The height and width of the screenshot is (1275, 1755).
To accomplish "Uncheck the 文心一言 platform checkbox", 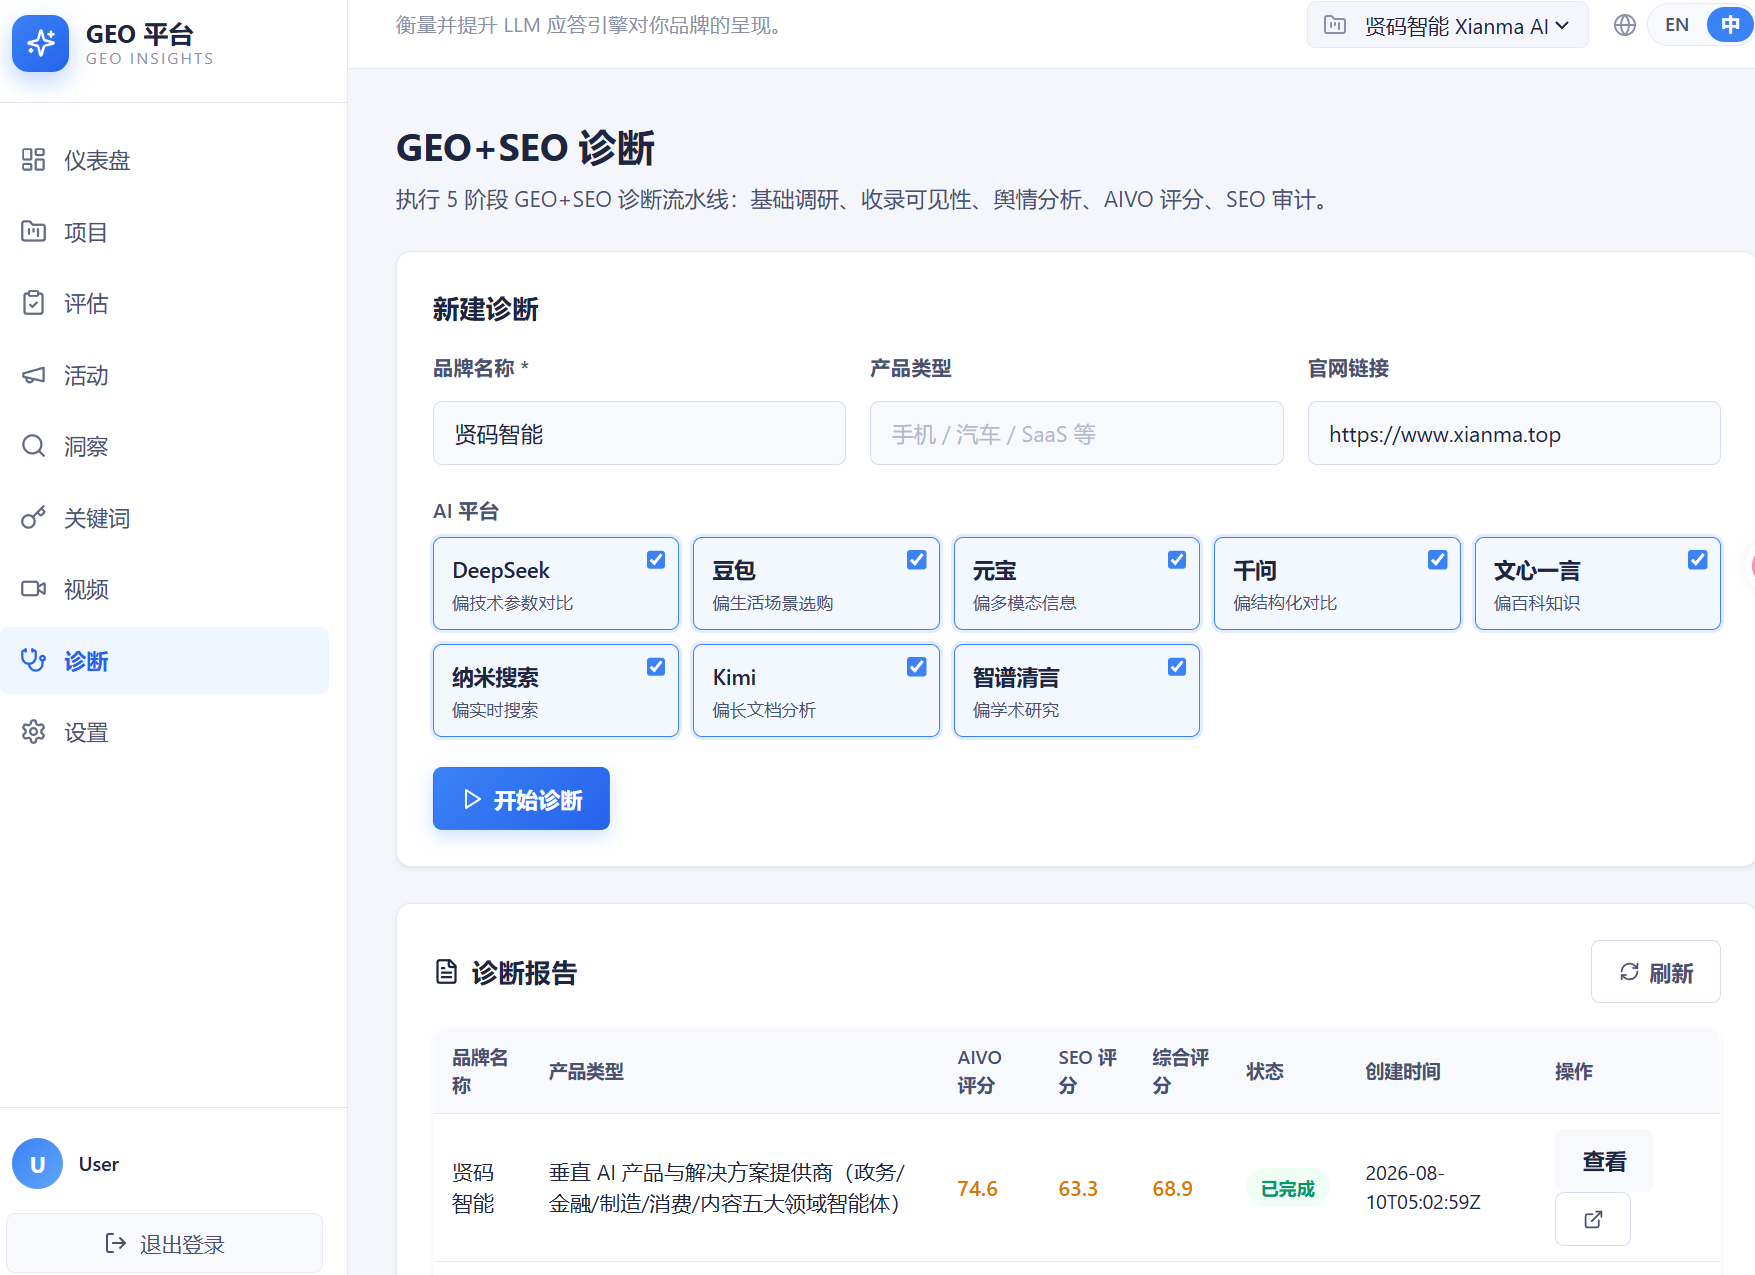I will pos(1698,560).
